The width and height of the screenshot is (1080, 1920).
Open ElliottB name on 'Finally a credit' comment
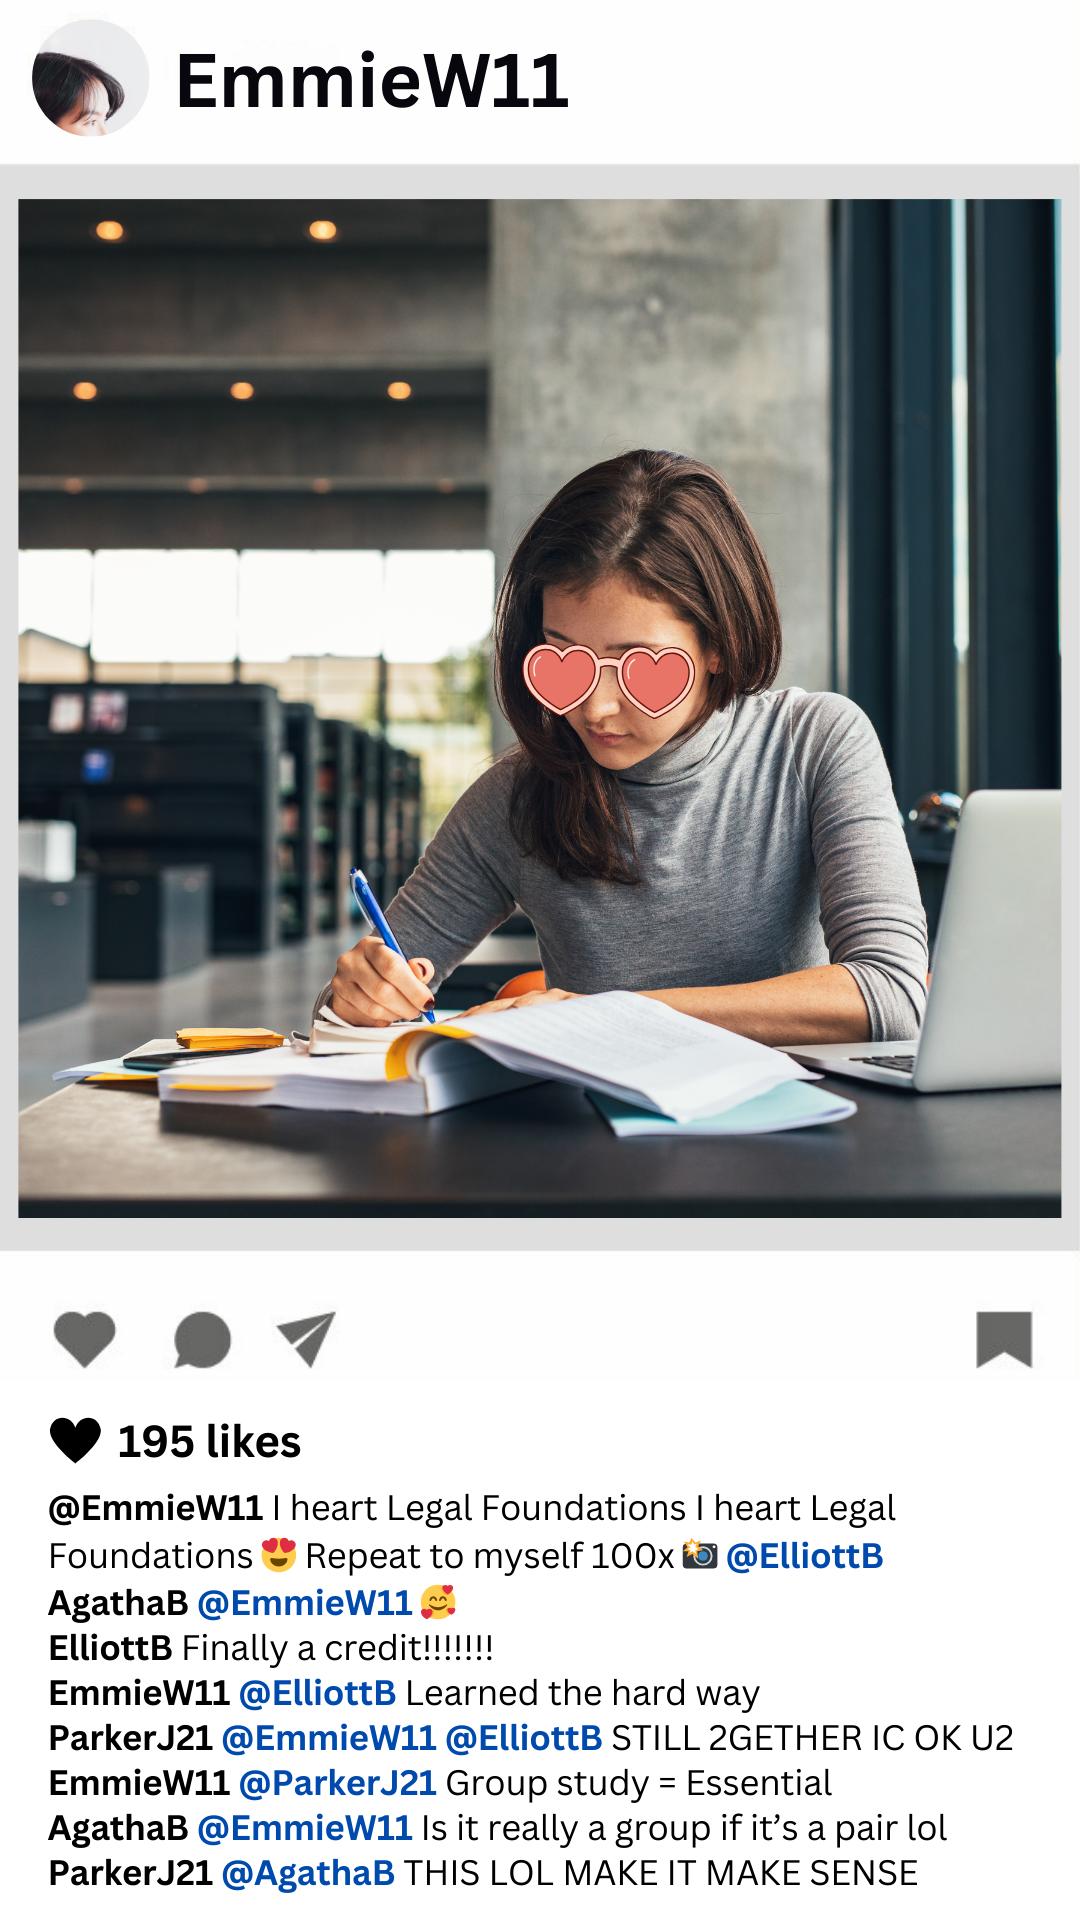point(111,1648)
